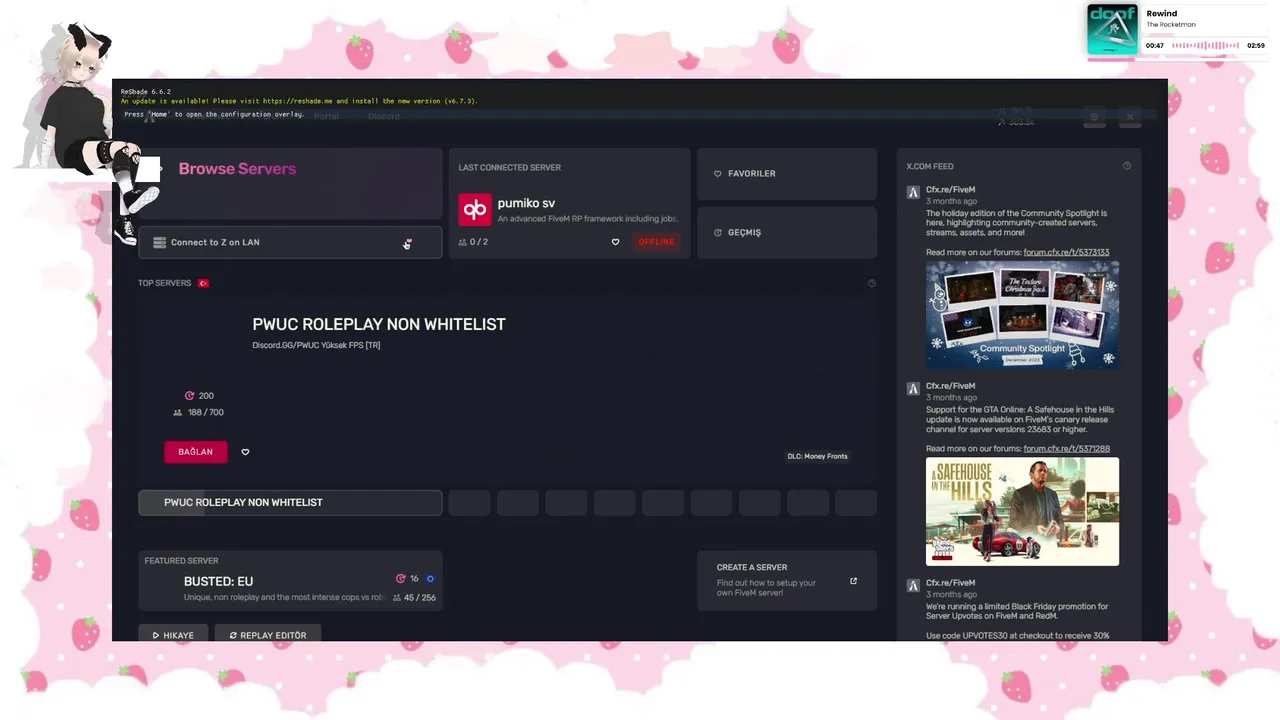Click the heart icon on Favoriler
This screenshot has width=1280, height=720.
[717, 174]
